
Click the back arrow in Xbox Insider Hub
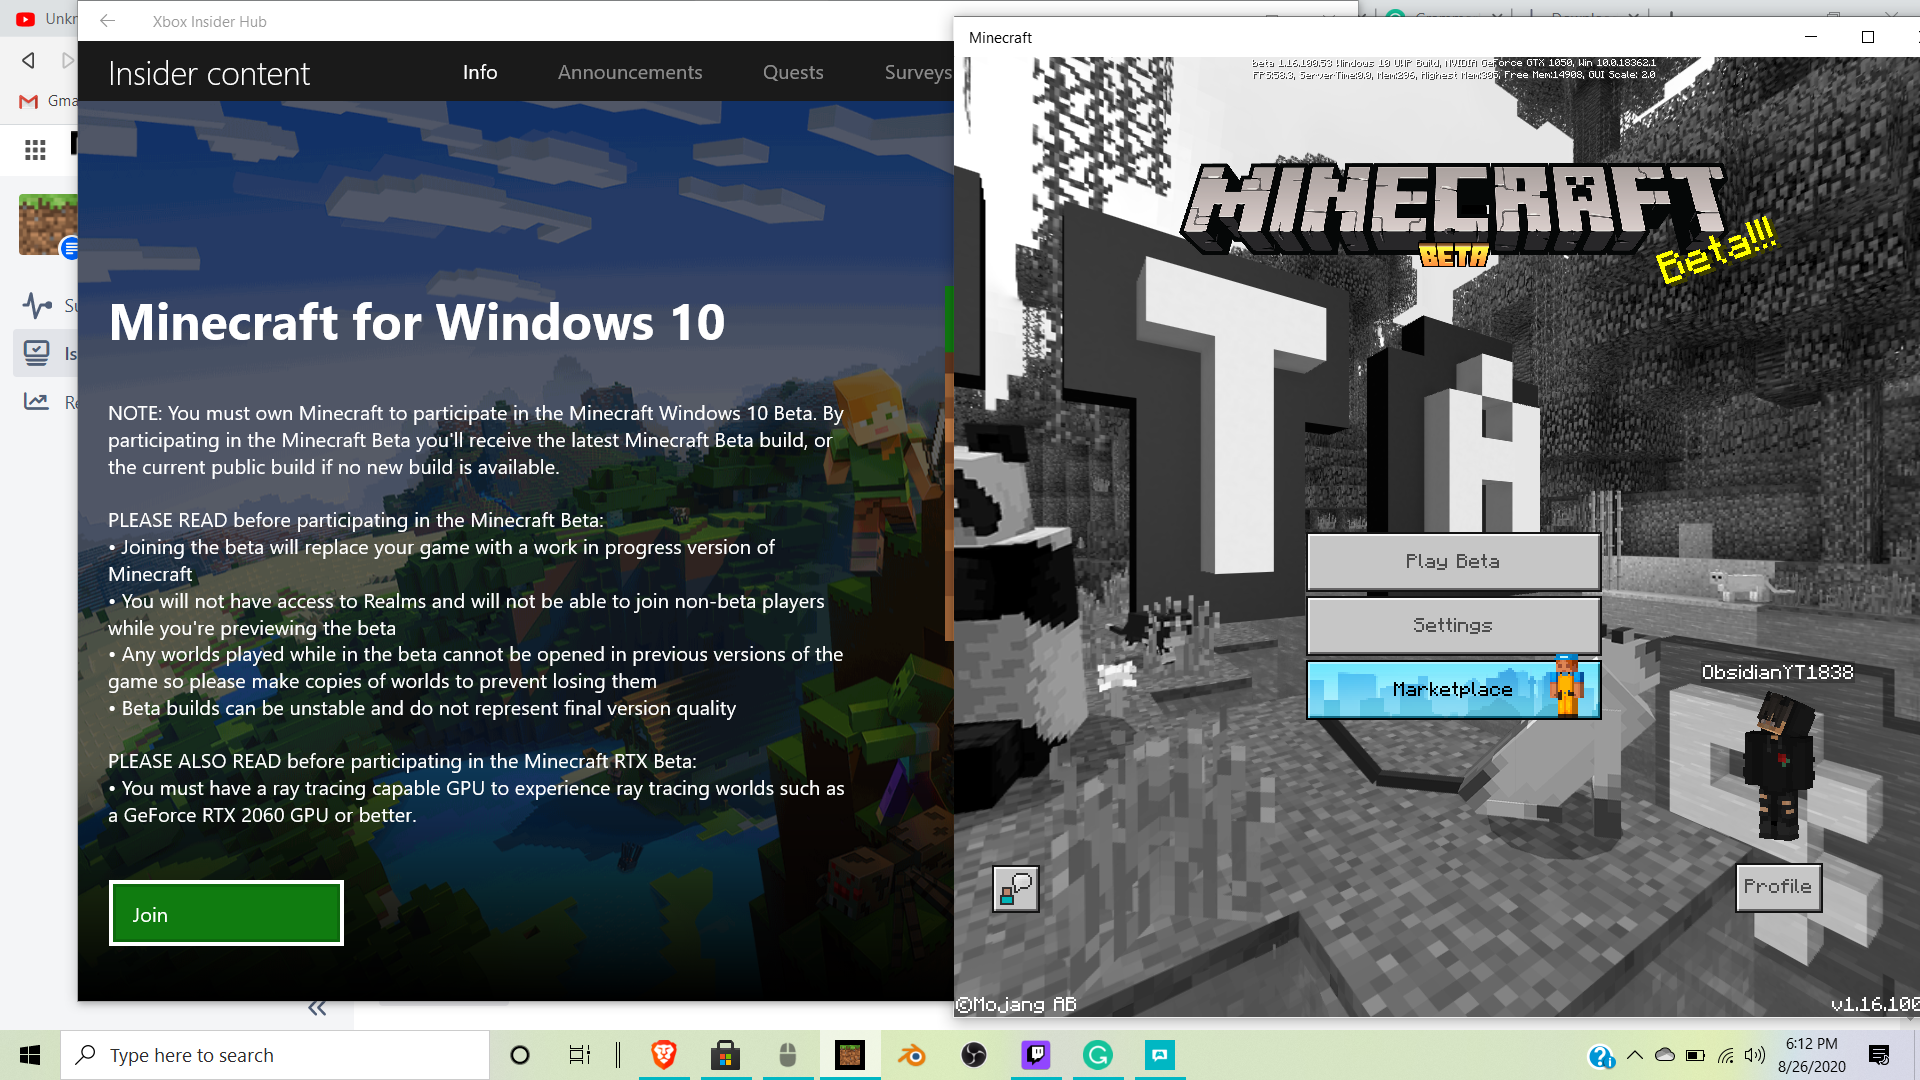click(x=107, y=21)
